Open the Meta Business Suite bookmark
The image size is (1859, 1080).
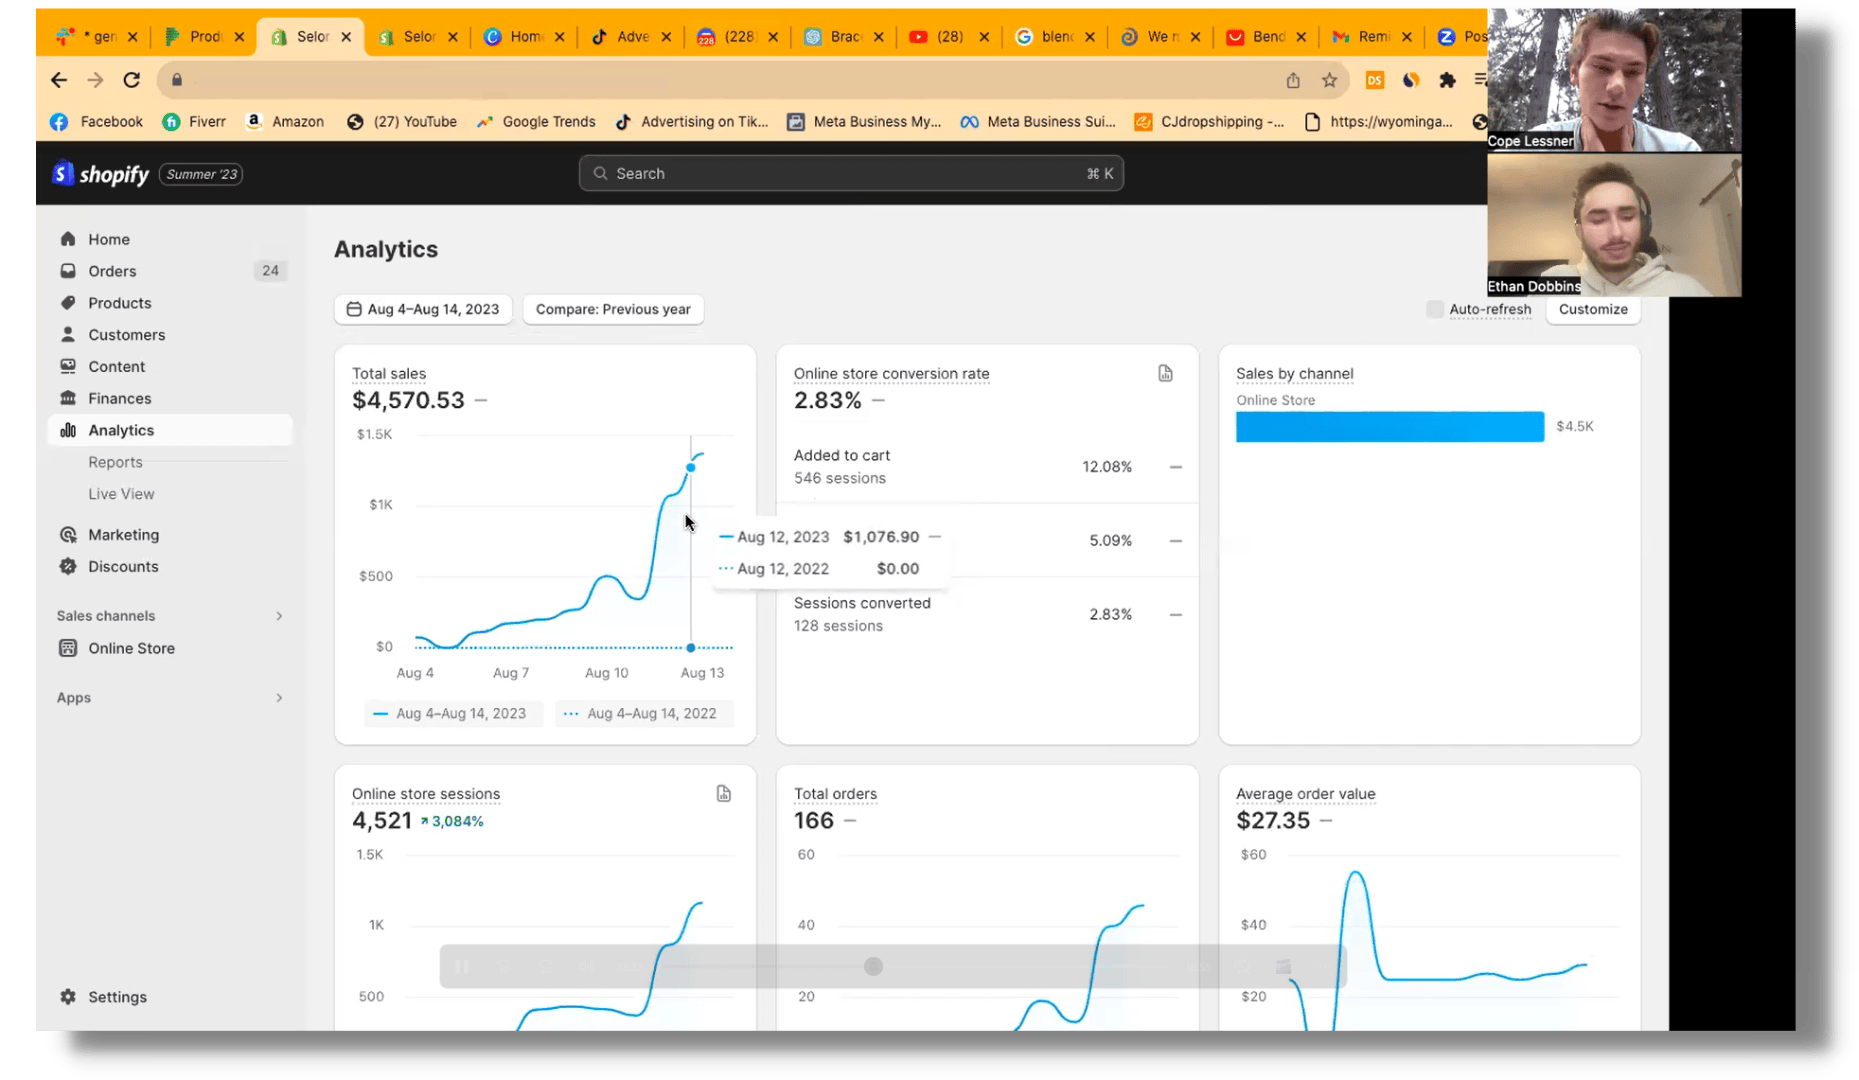1038,122
